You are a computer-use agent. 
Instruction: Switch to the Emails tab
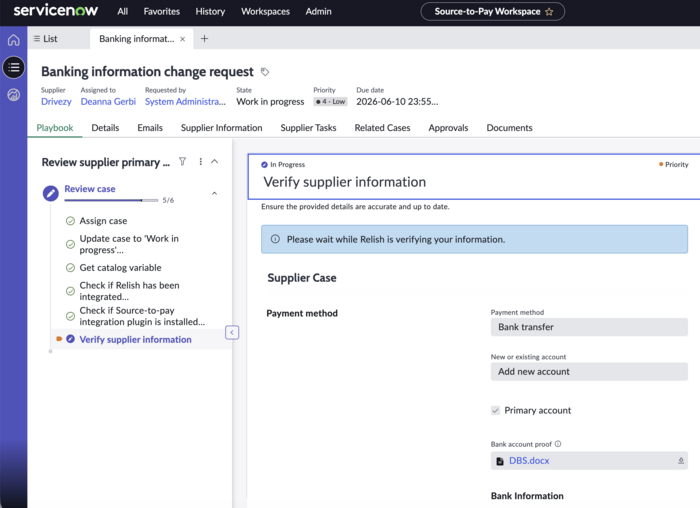(150, 128)
